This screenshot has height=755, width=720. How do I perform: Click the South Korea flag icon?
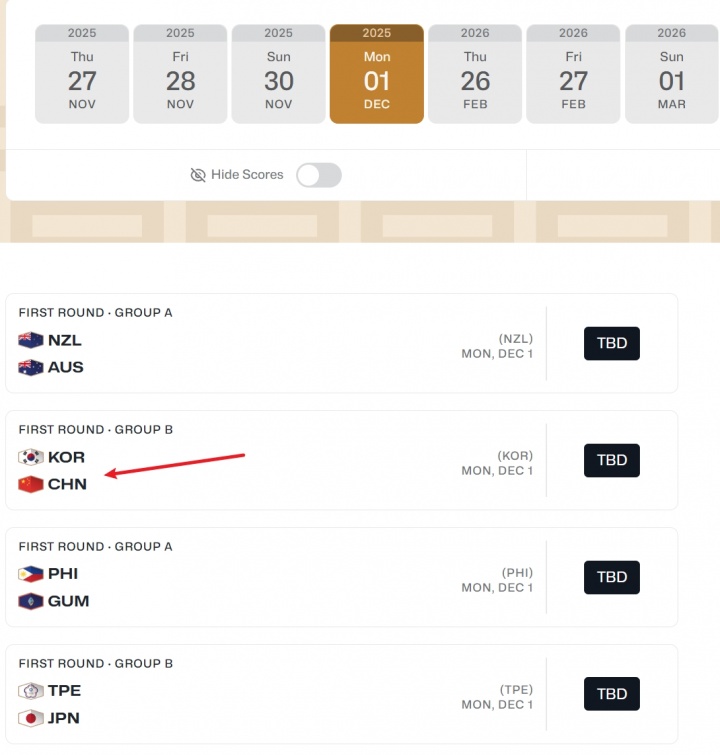pos(31,457)
